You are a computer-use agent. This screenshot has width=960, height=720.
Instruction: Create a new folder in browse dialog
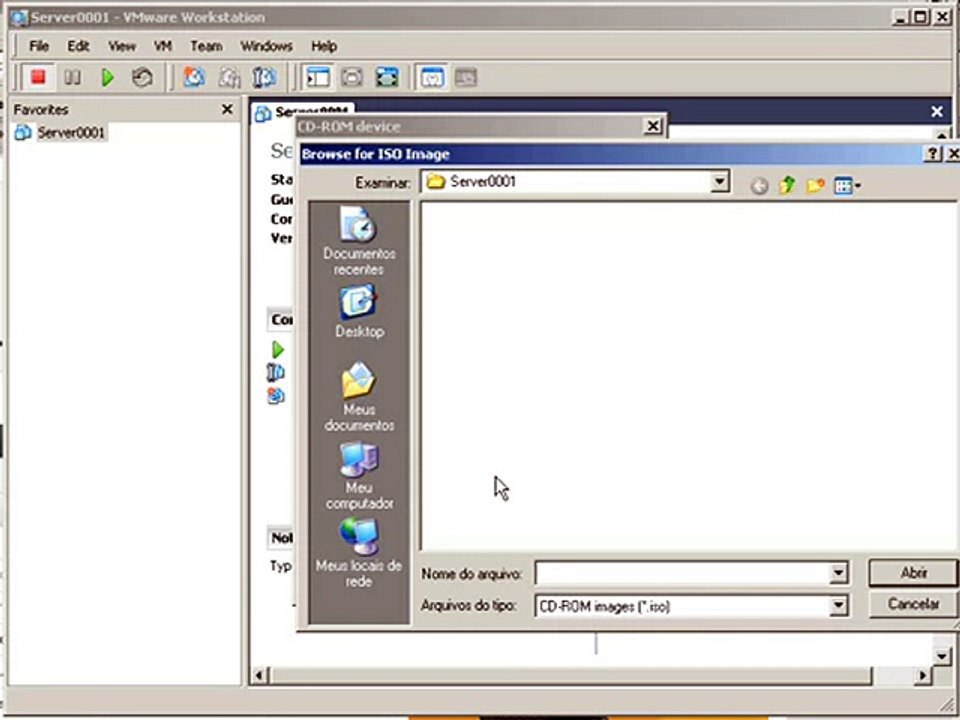tap(815, 185)
